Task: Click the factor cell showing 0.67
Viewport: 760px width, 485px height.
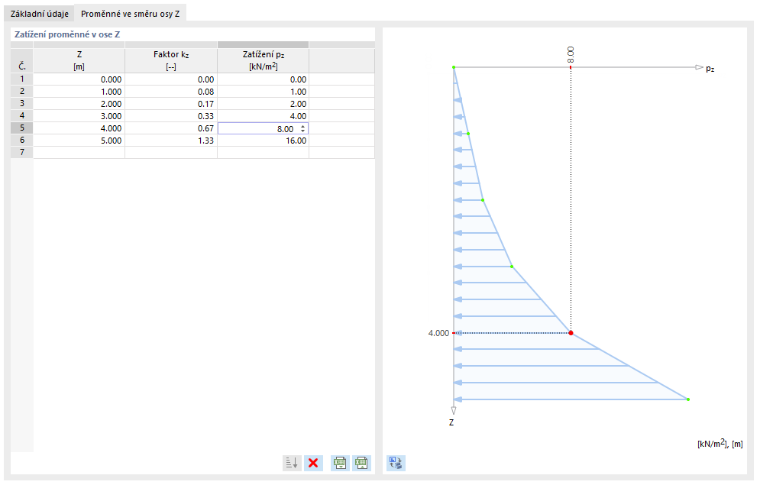Action: click(x=171, y=128)
